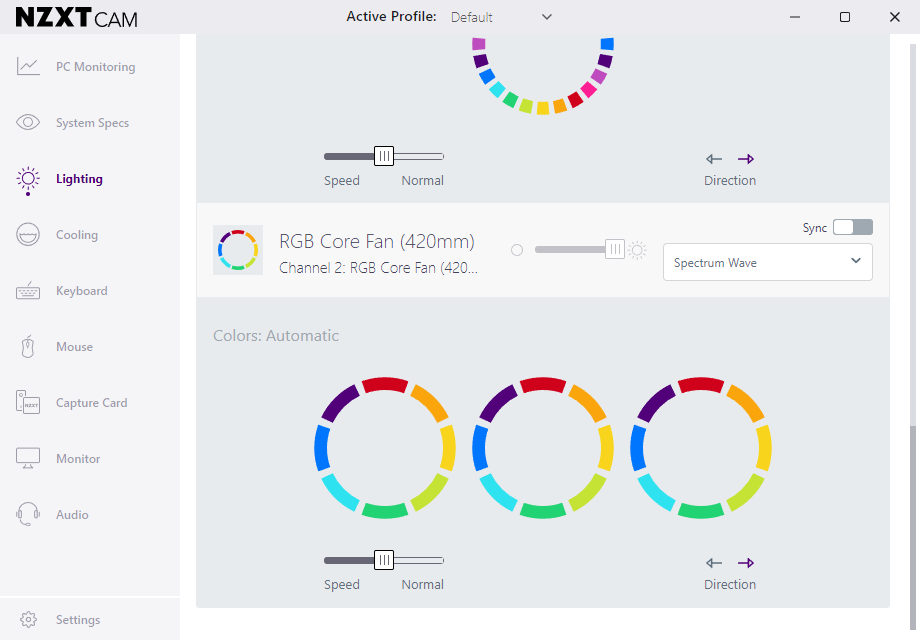Open System Specs section
The width and height of the screenshot is (920, 640).
(x=92, y=123)
